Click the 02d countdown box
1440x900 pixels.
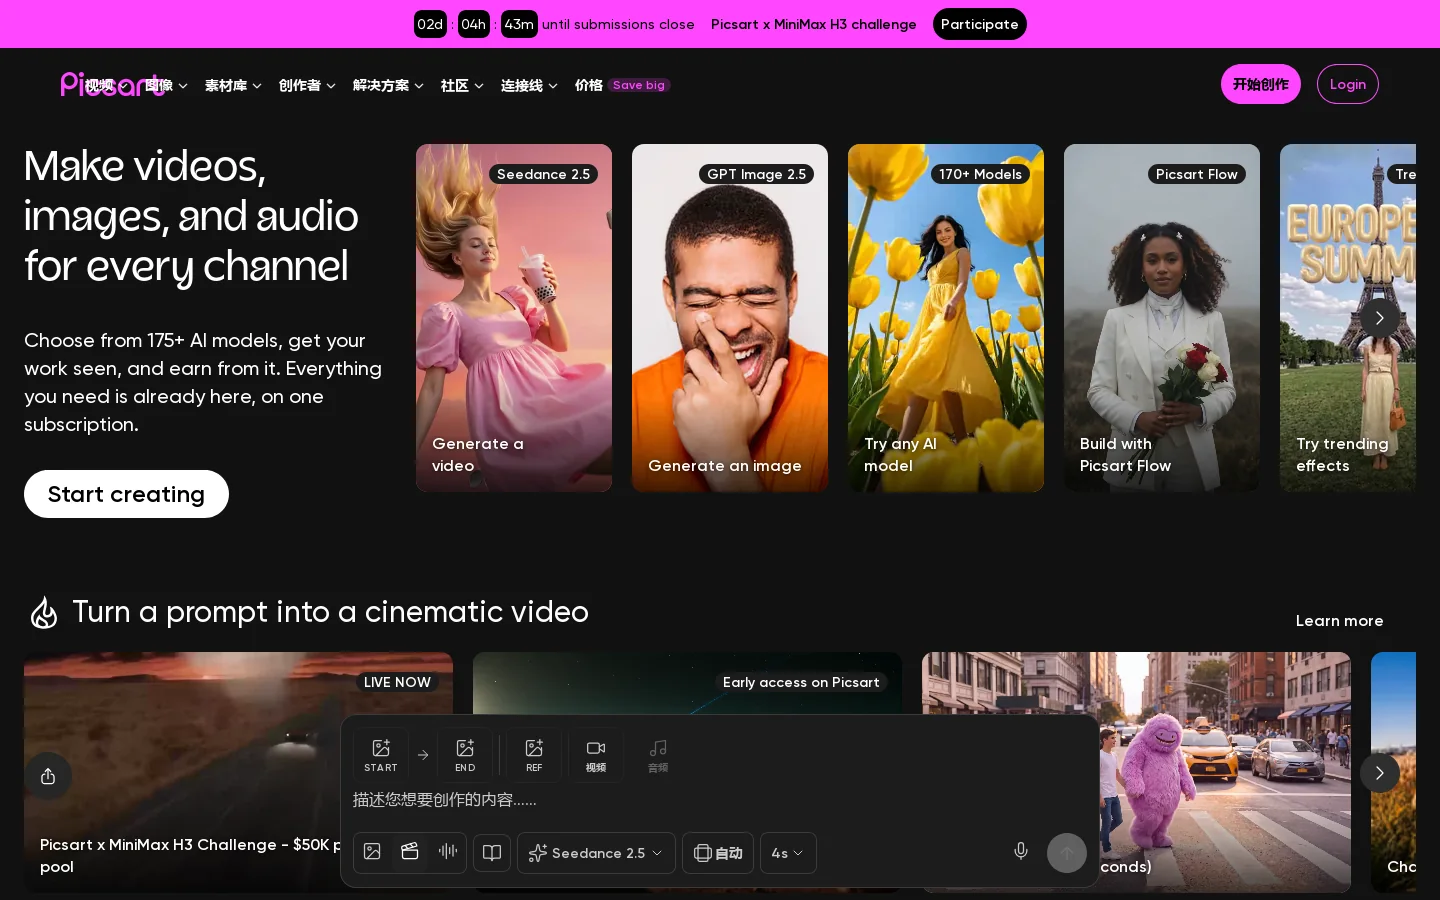click(430, 24)
